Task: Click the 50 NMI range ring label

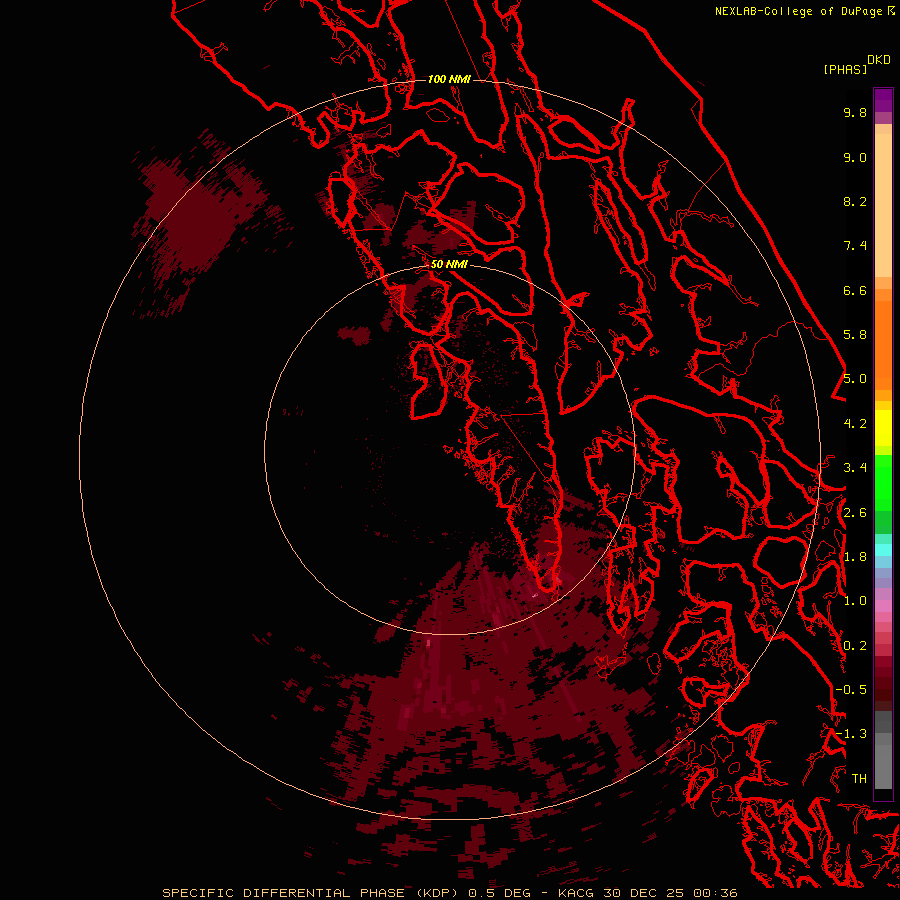Action: click(x=449, y=264)
